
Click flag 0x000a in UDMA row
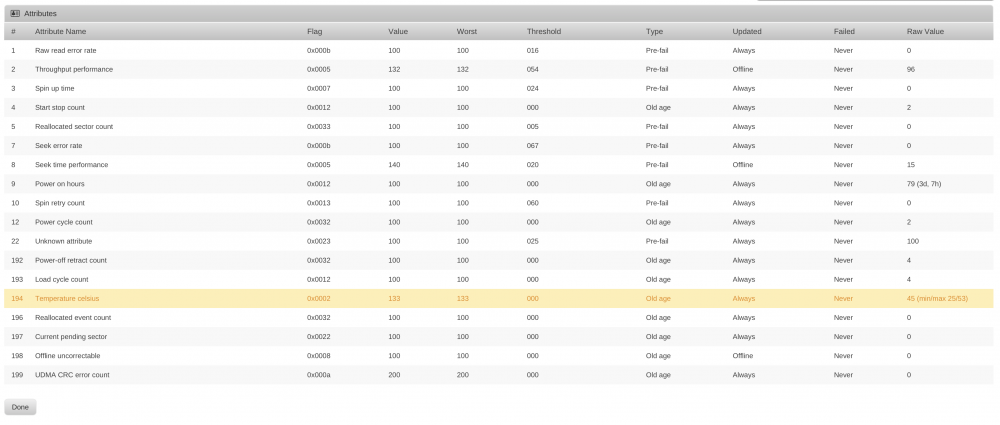(319, 375)
